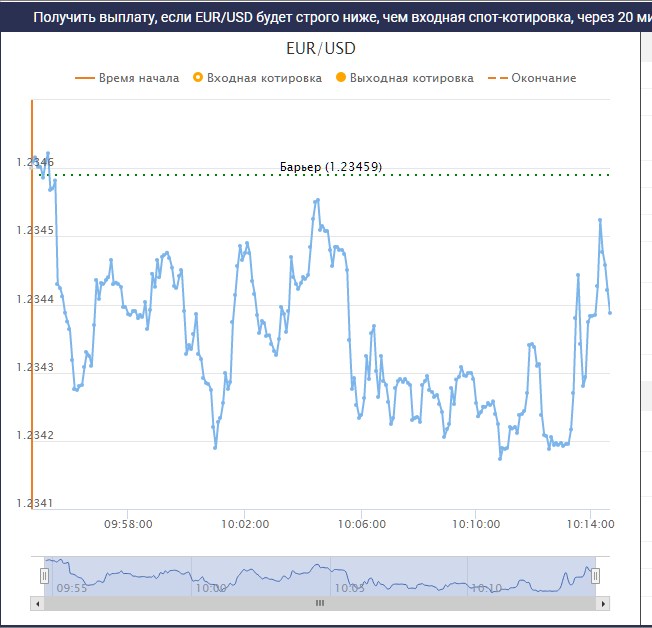Click the 09:58:00 time axis label
The height and width of the screenshot is (628, 652).
128,524
